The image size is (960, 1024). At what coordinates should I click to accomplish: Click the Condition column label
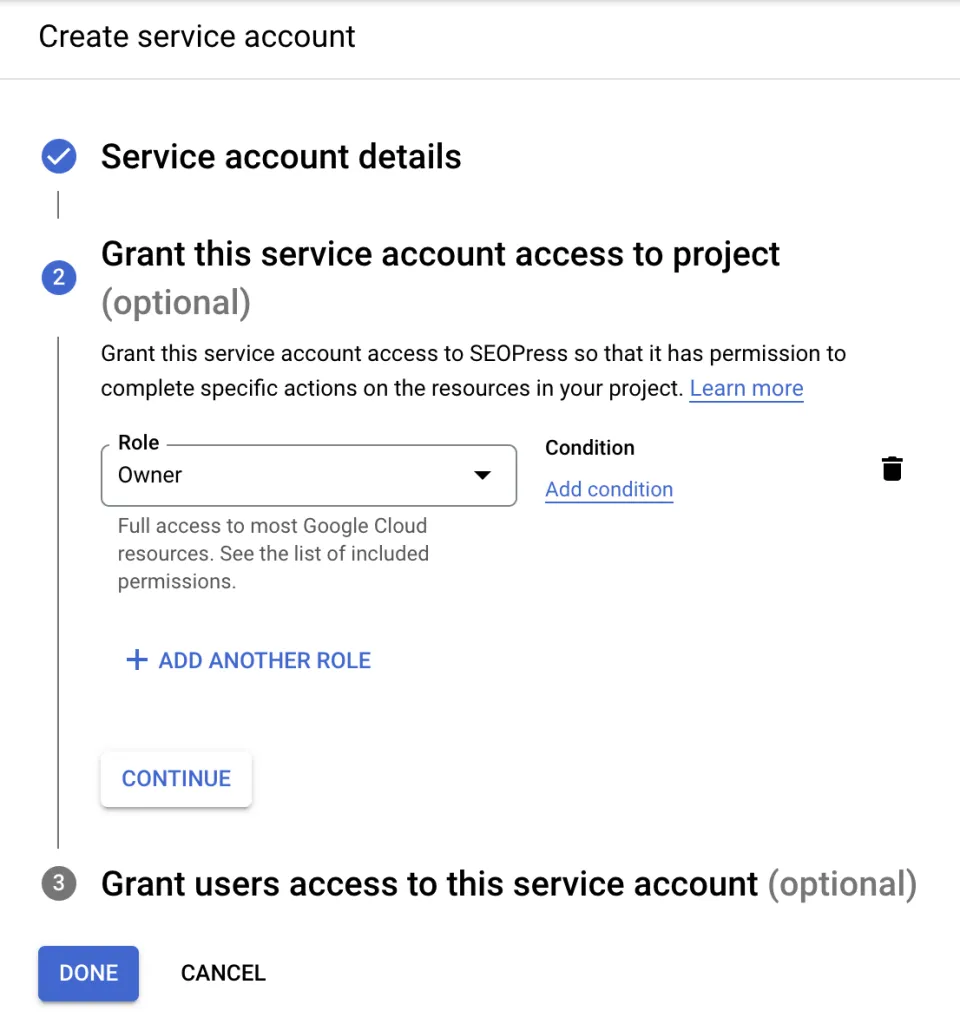pos(590,447)
